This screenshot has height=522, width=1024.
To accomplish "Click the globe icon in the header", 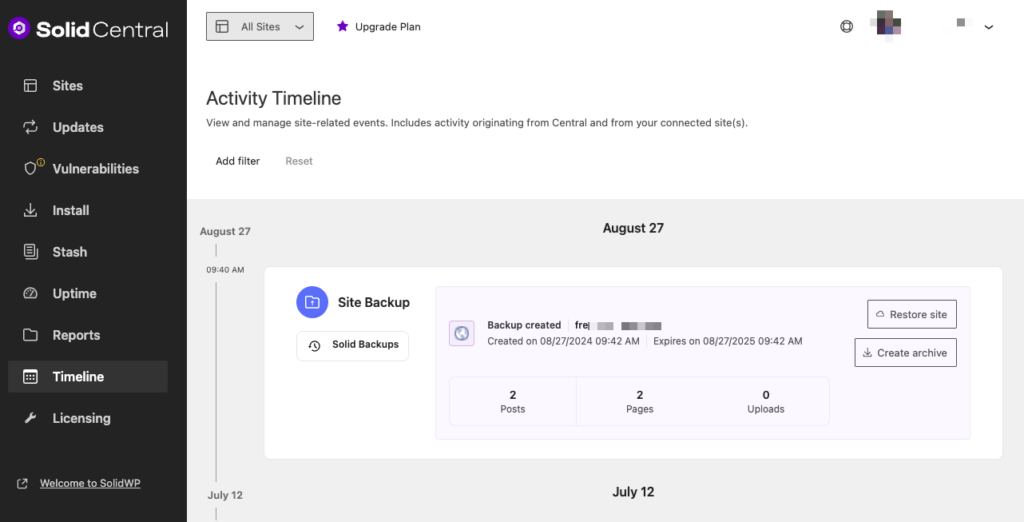I will (846, 27).
